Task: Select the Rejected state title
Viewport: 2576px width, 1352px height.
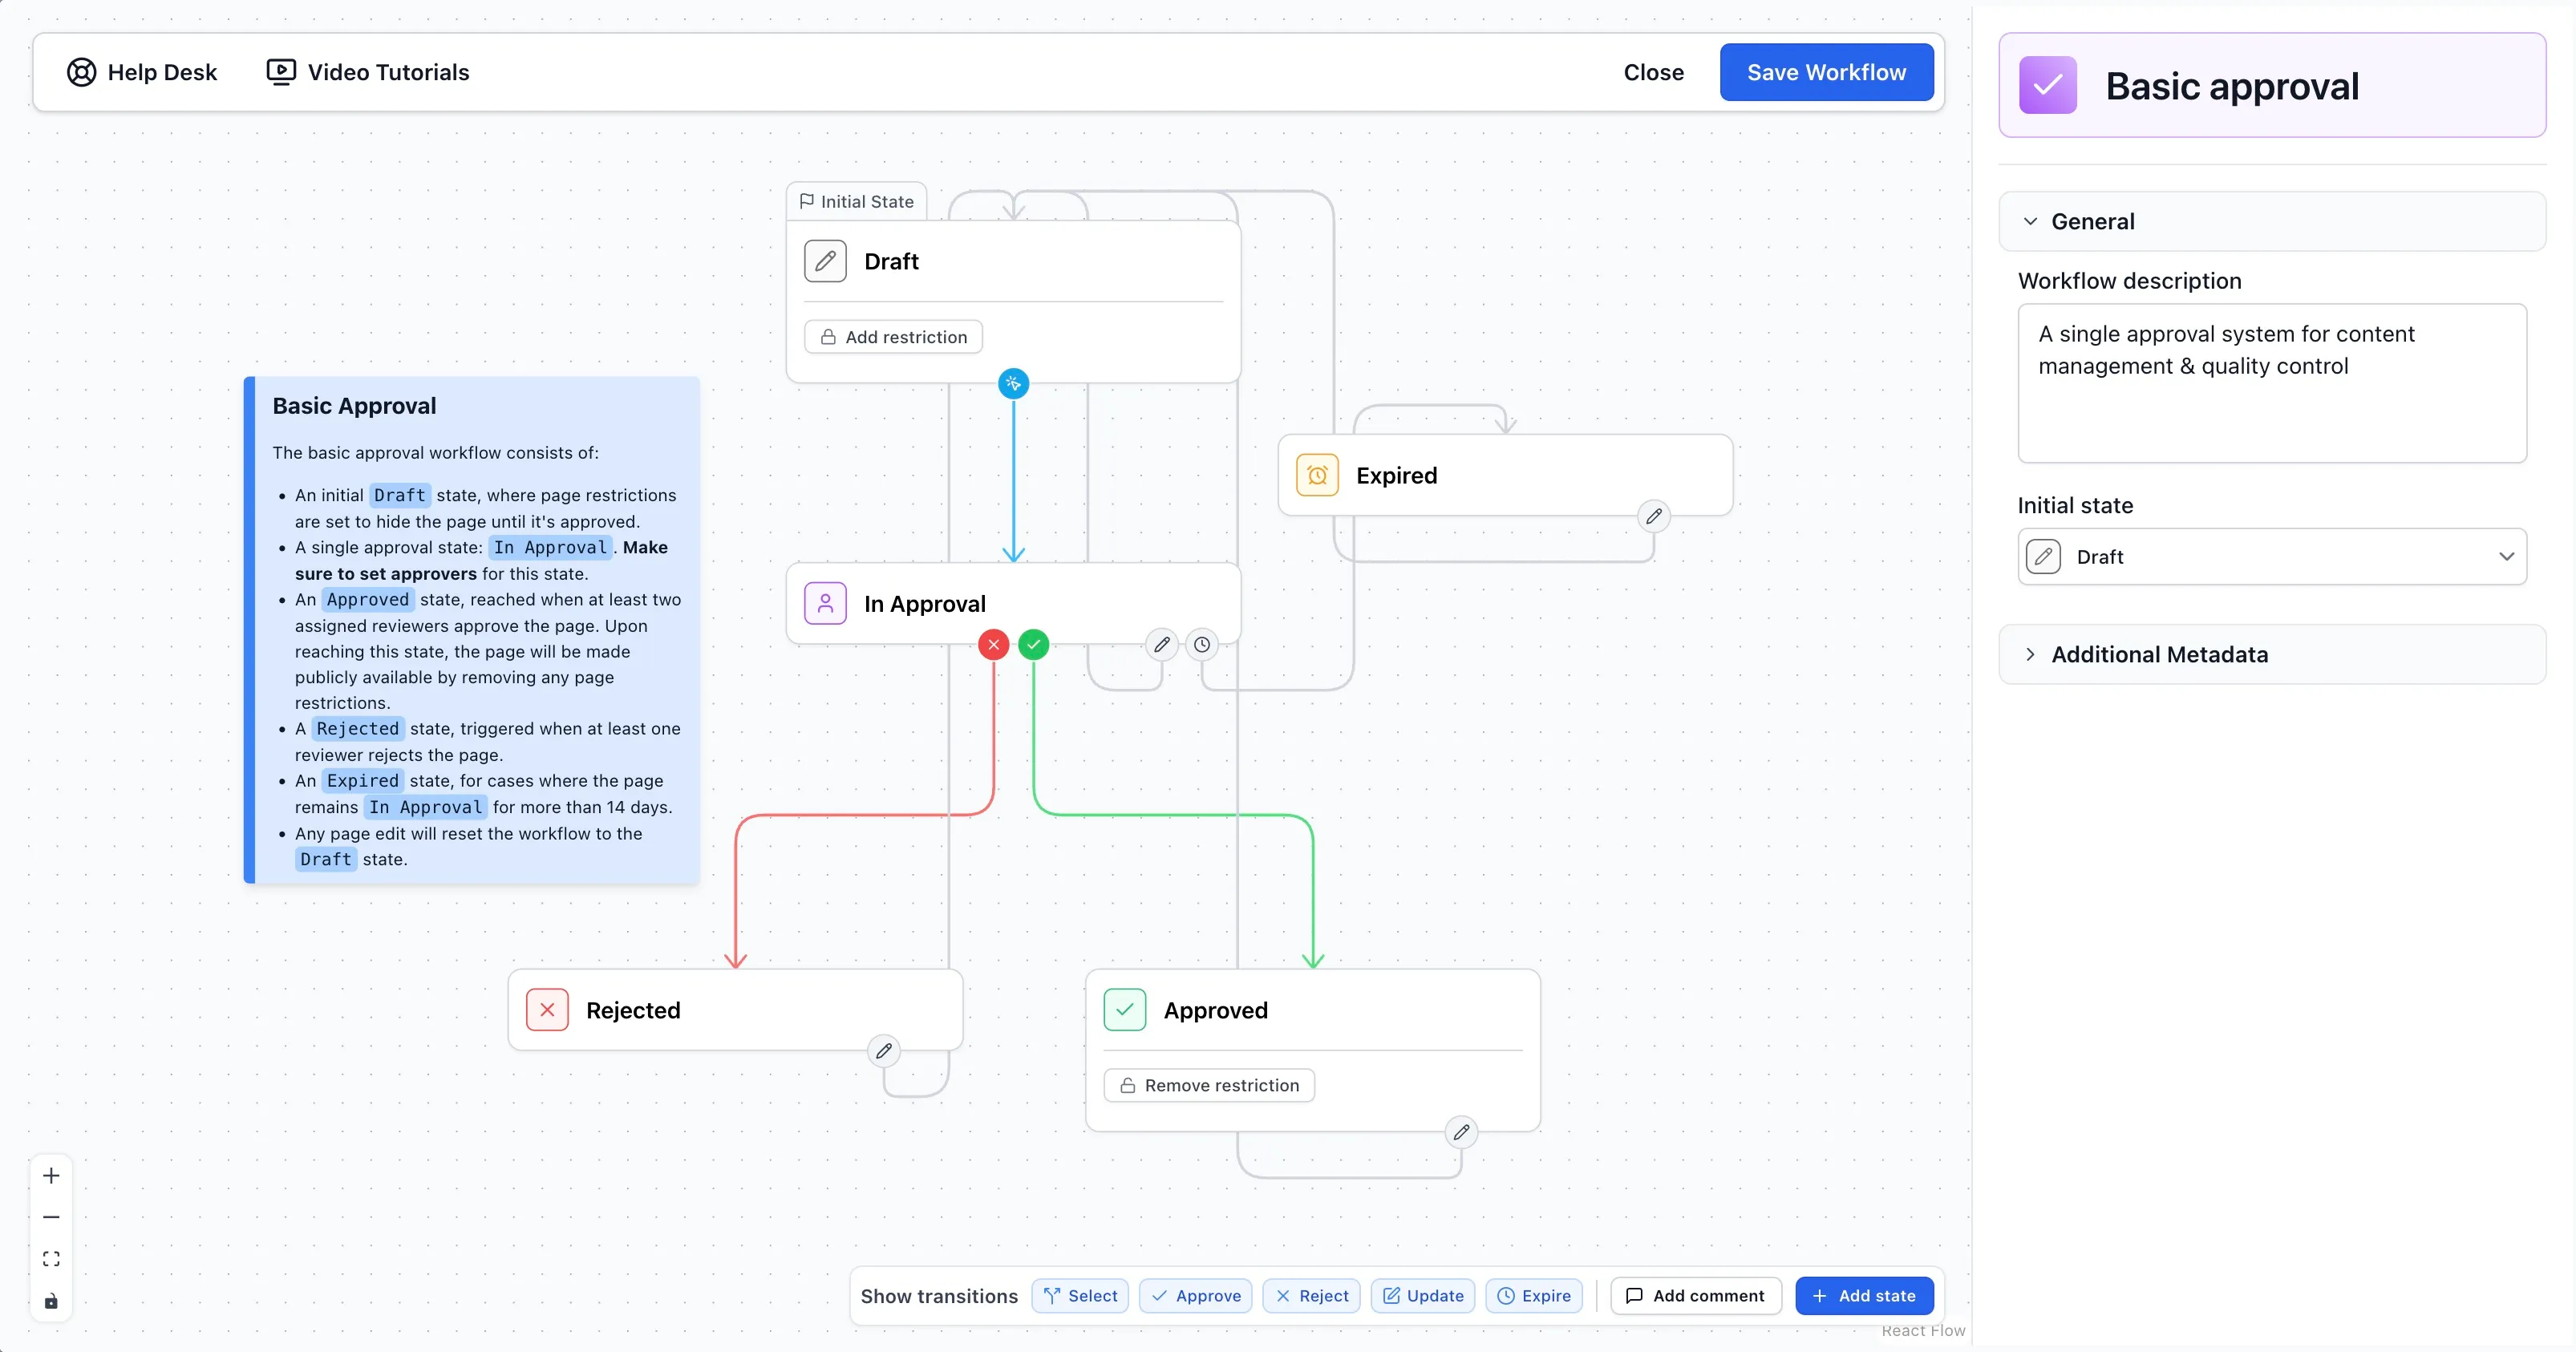Action: (x=633, y=1010)
